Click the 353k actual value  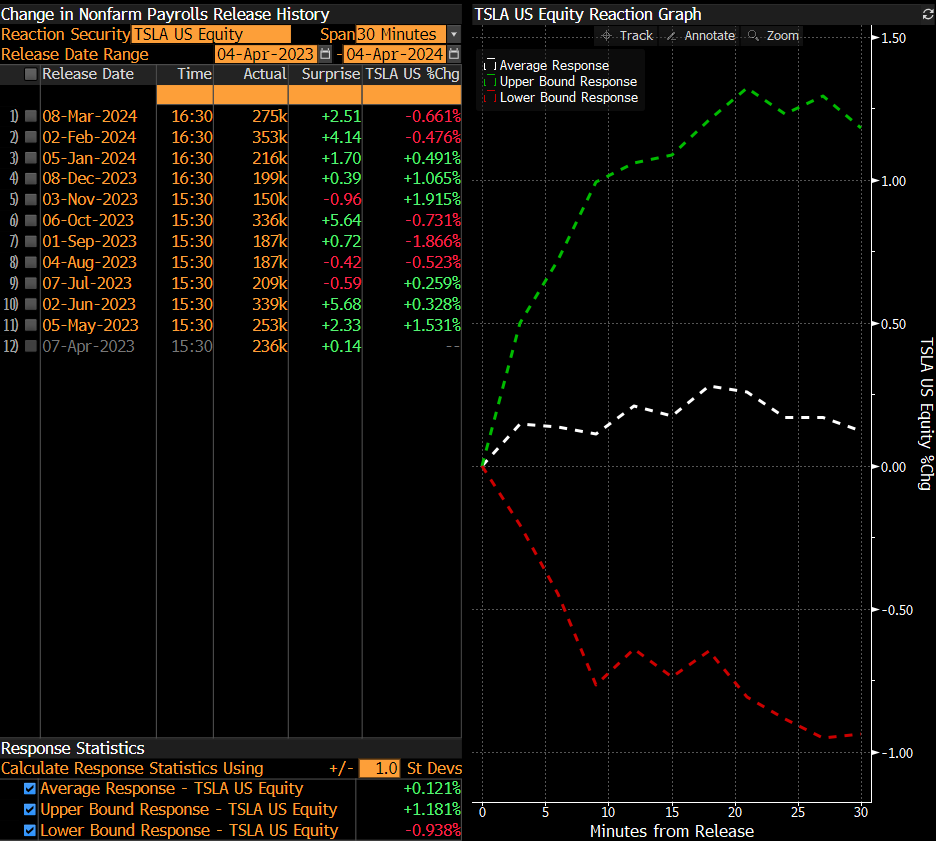tap(269, 137)
